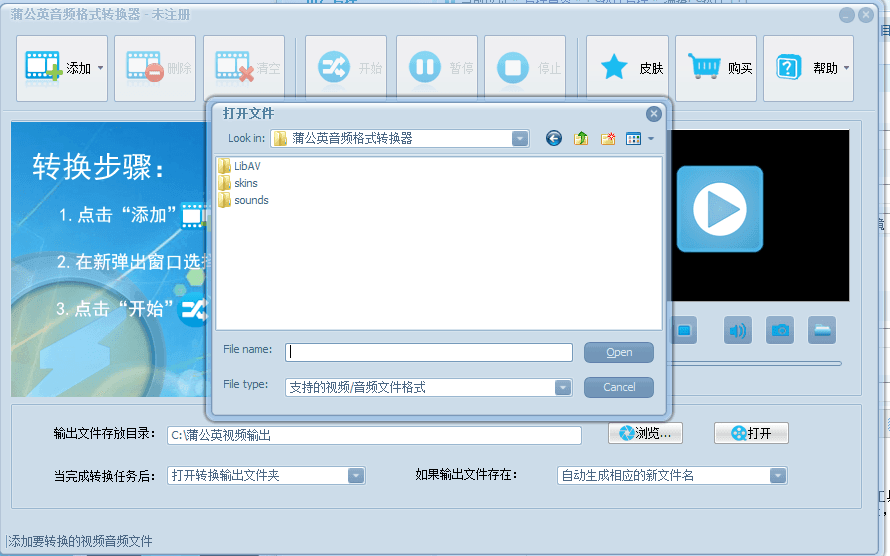
Task: Close the 打开文件 dialog
Action: [x=653, y=114]
